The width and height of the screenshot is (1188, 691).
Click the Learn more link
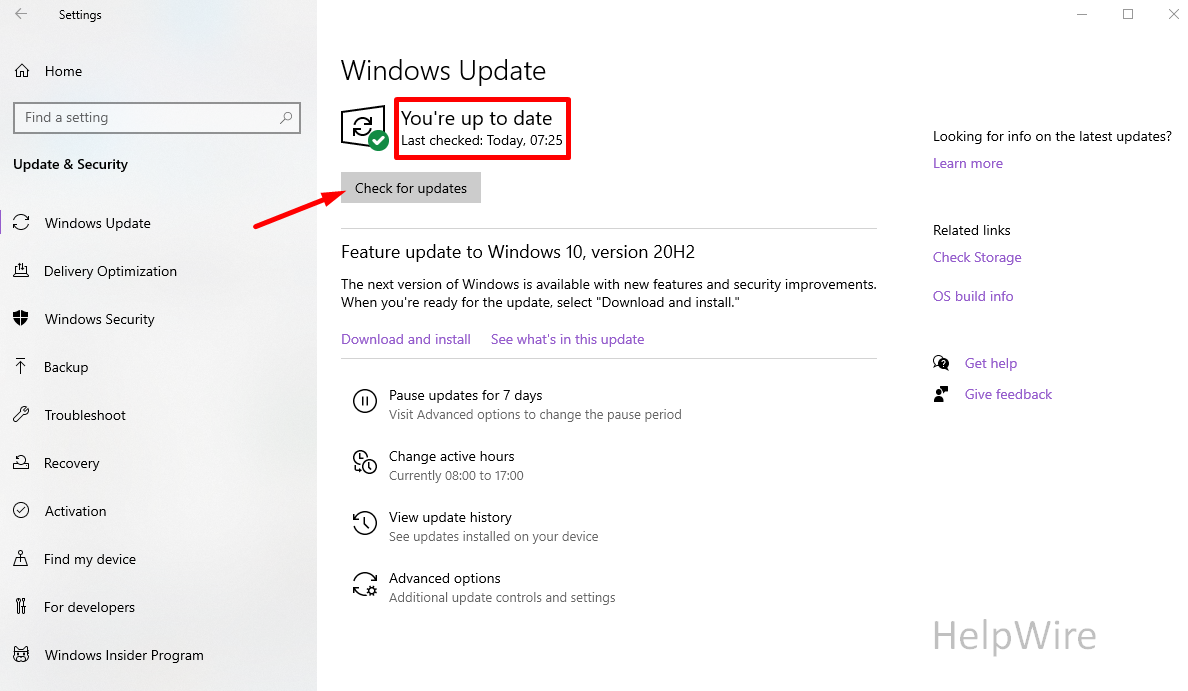click(x=968, y=164)
